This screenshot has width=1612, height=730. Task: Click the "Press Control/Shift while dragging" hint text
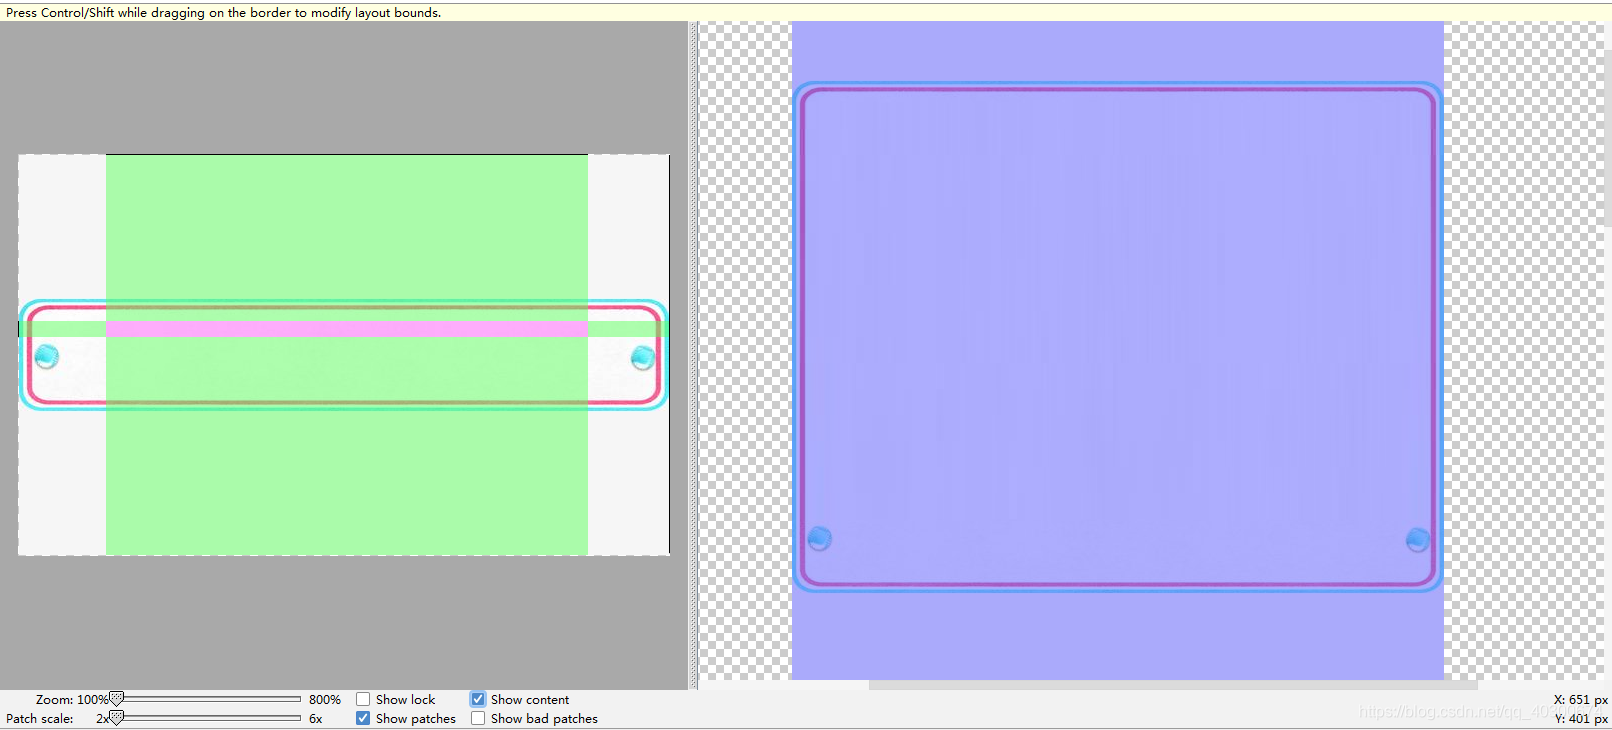[x=224, y=13]
